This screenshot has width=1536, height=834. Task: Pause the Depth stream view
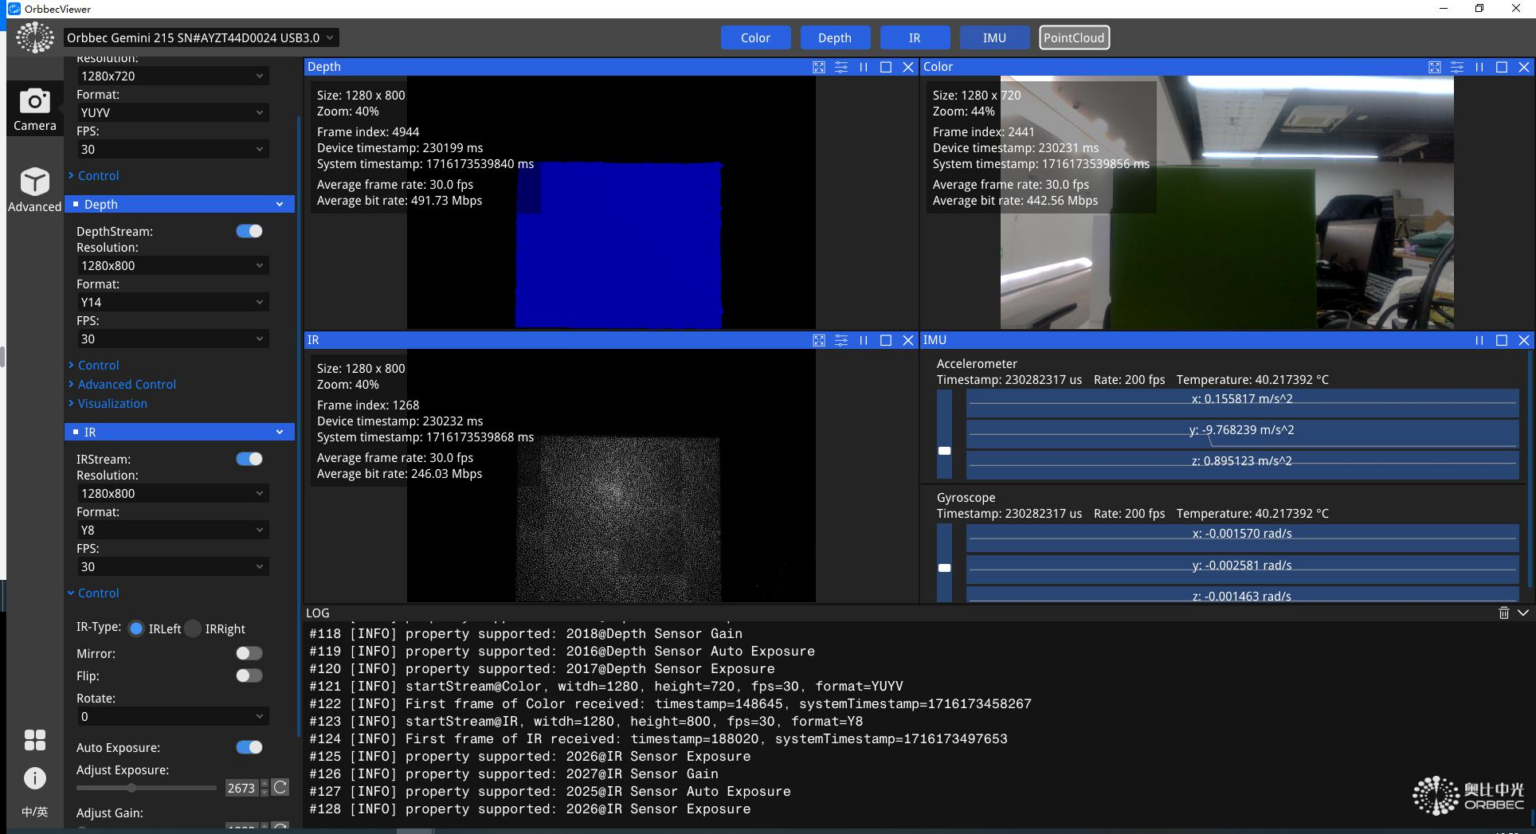pos(863,67)
